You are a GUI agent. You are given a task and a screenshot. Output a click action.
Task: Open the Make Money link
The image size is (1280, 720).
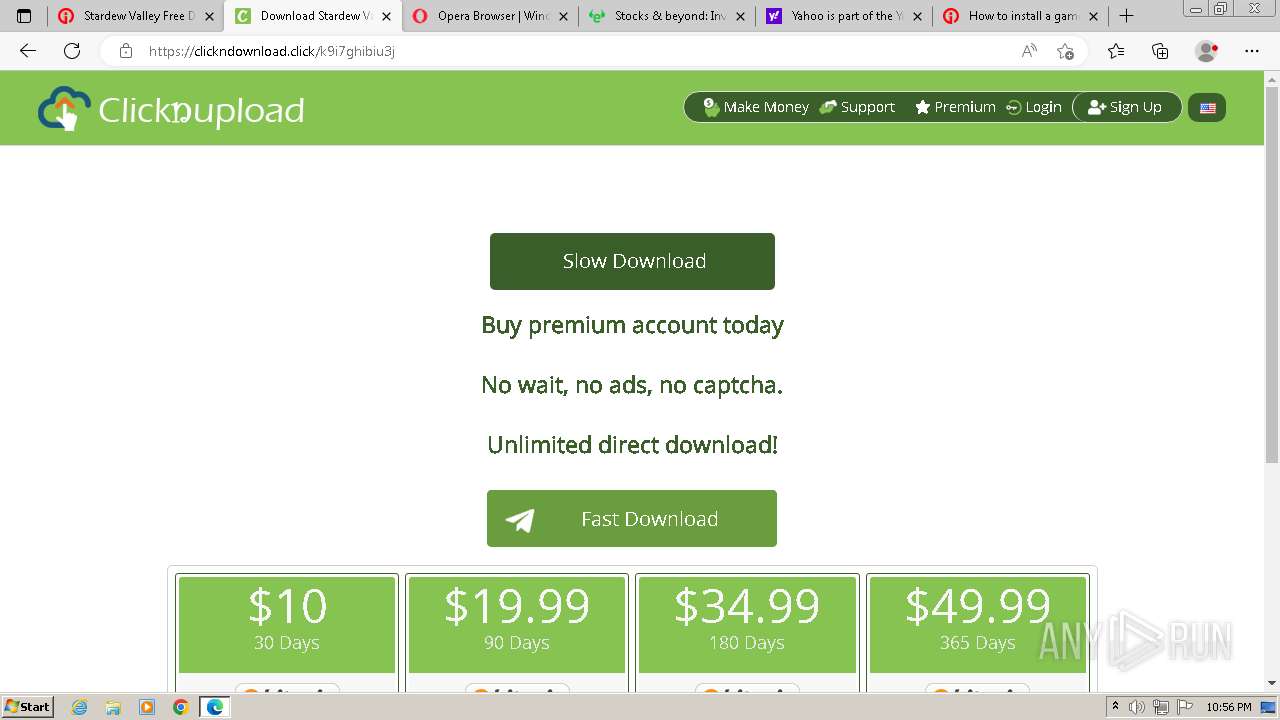(x=756, y=107)
